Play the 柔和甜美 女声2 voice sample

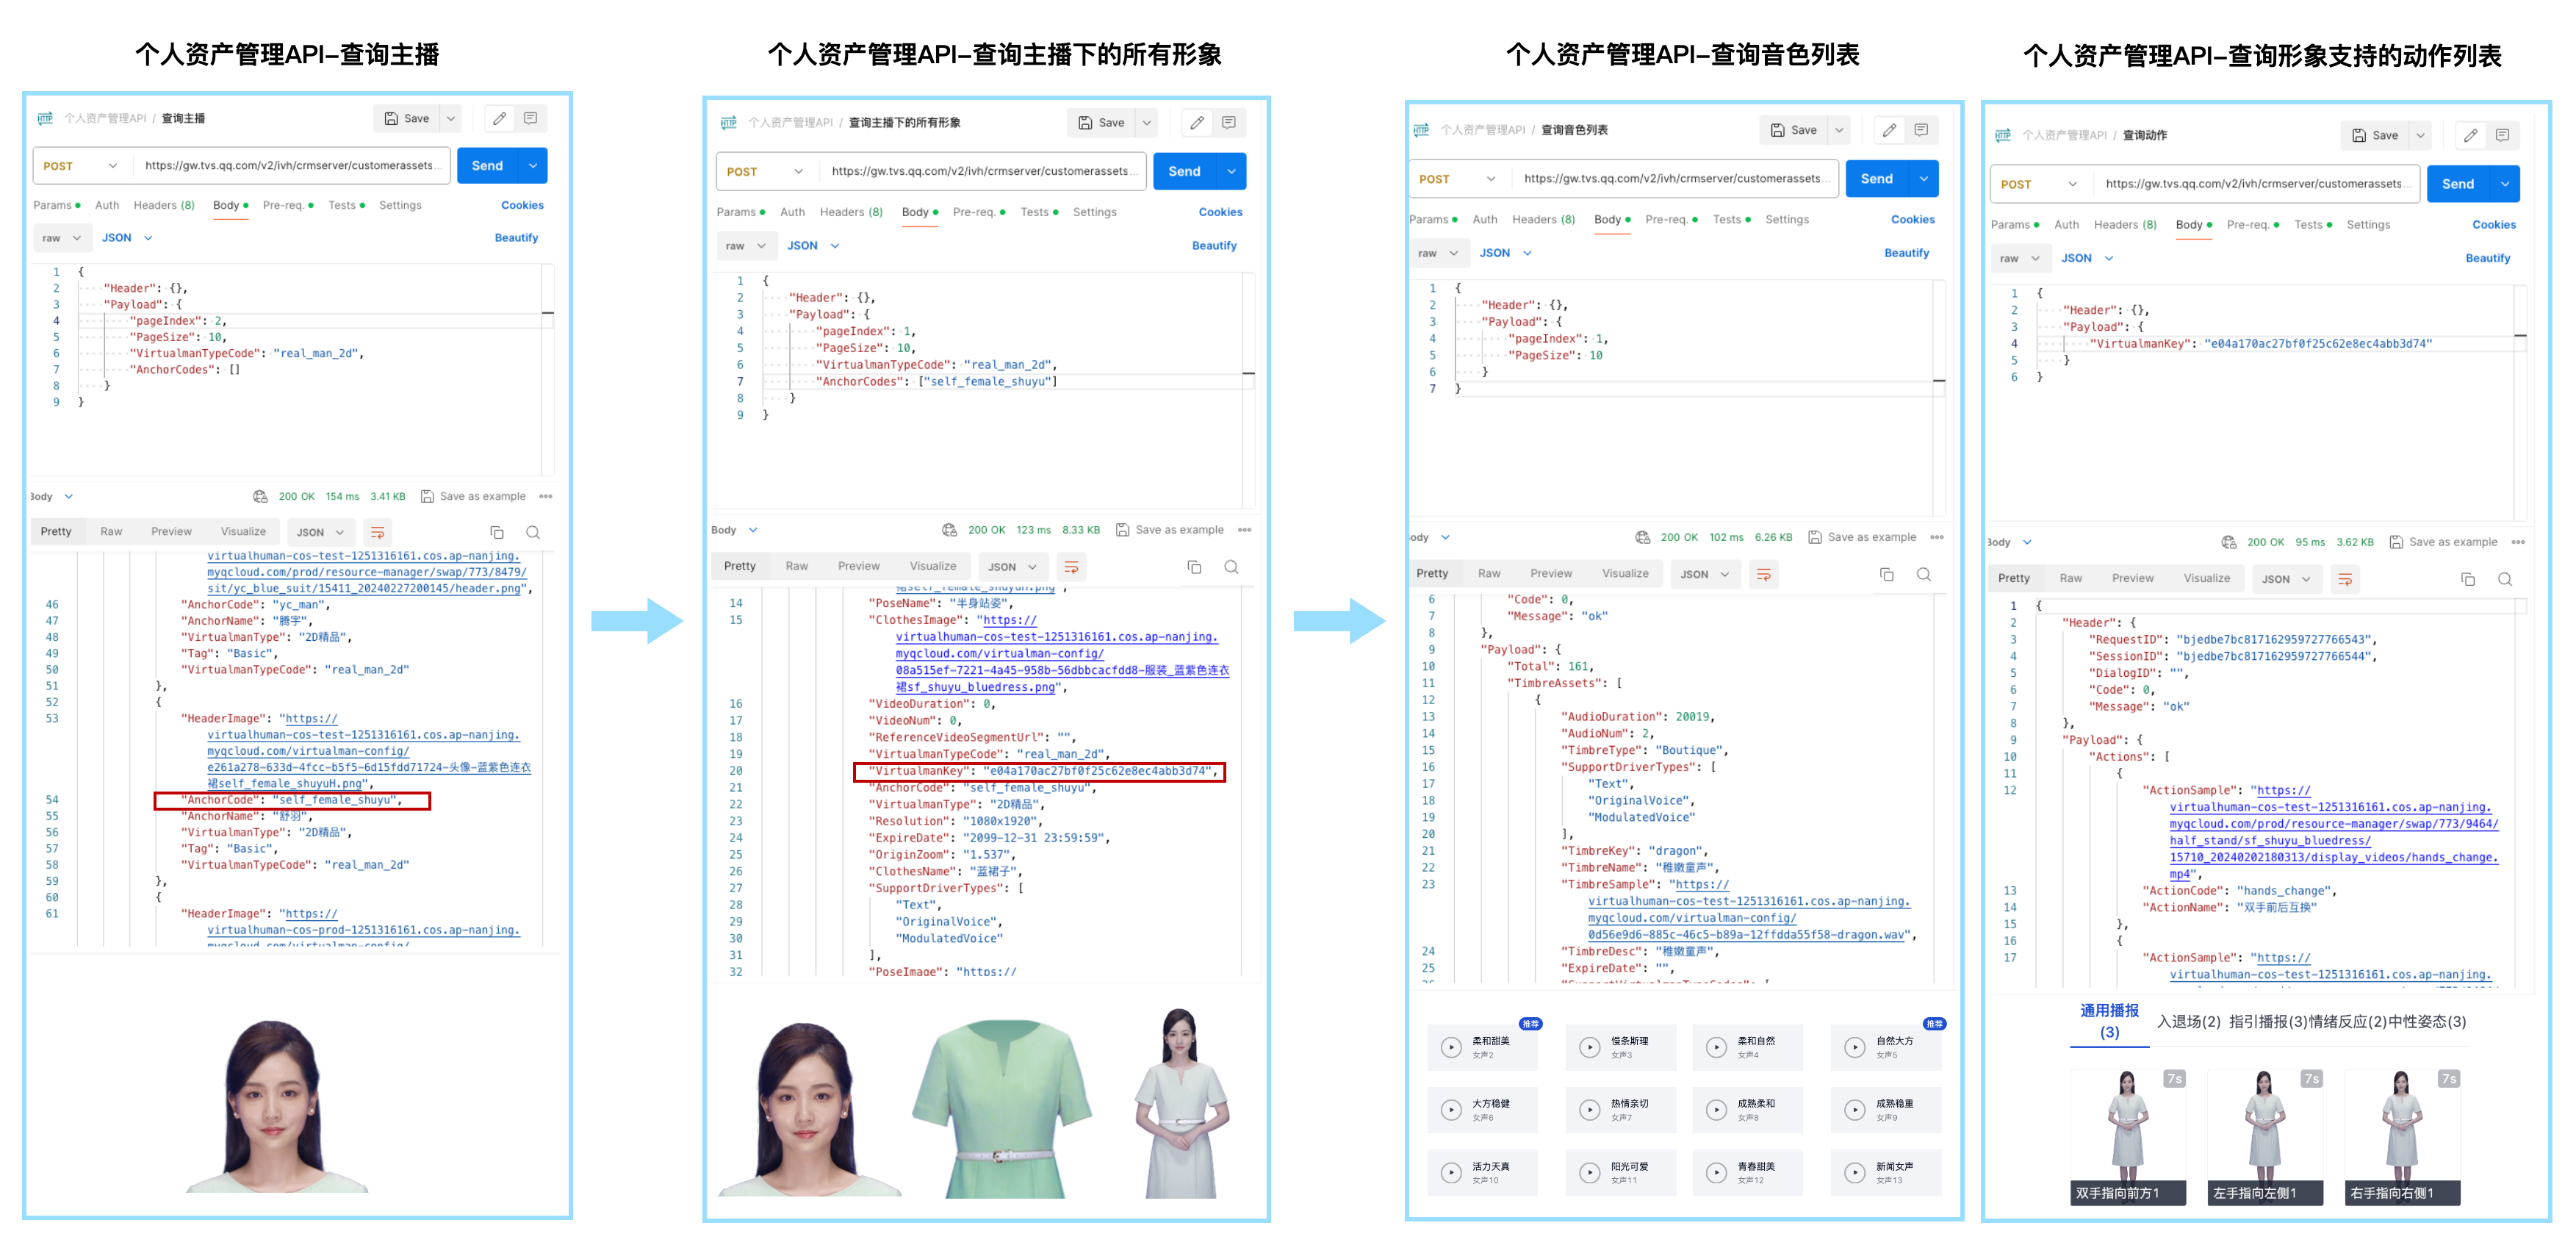[1450, 1047]
